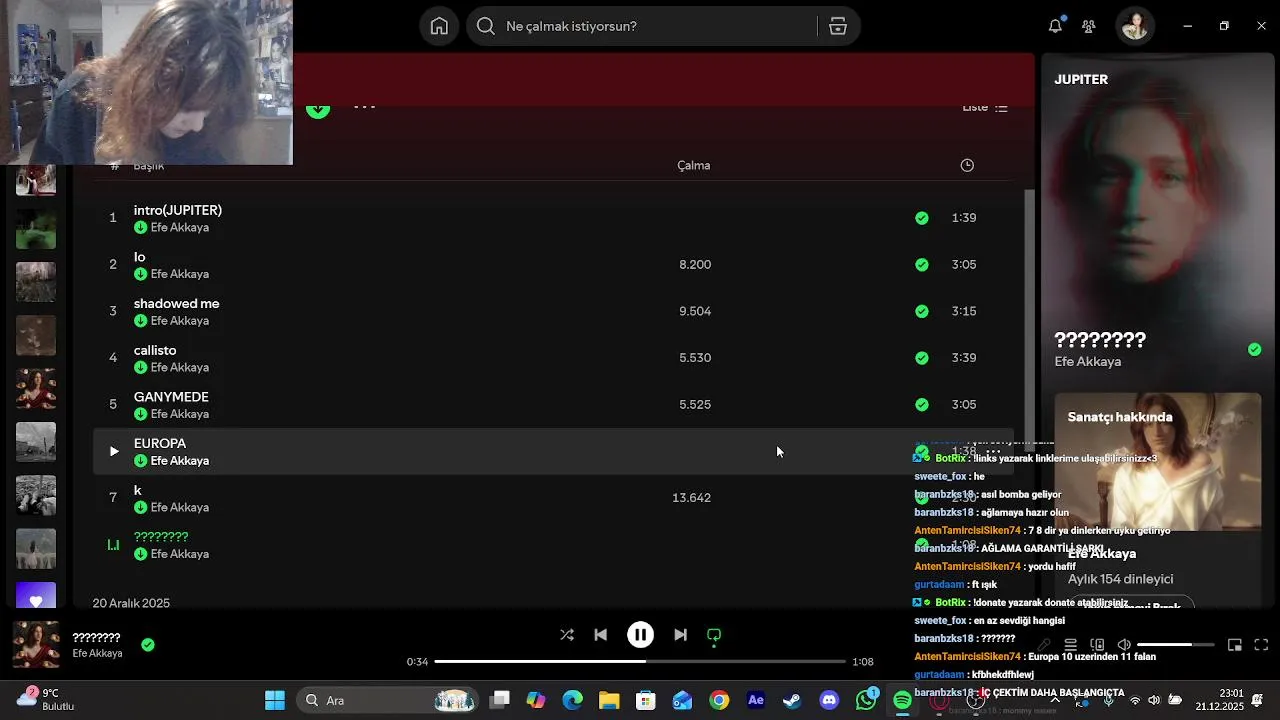Open Efe Akkaya link in the right panel
The image size is (1280, 720).
click(1088, 362)
